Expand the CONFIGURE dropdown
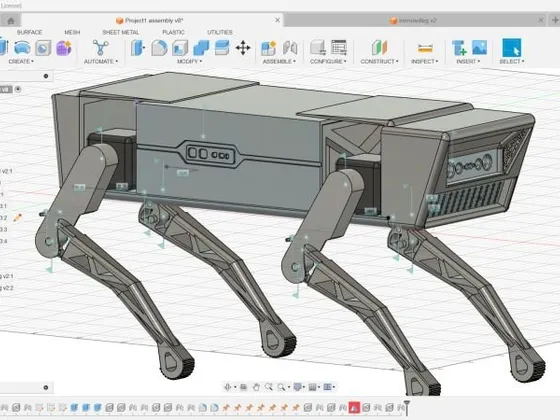Viewport: 560px width, 420px height. 328,61
